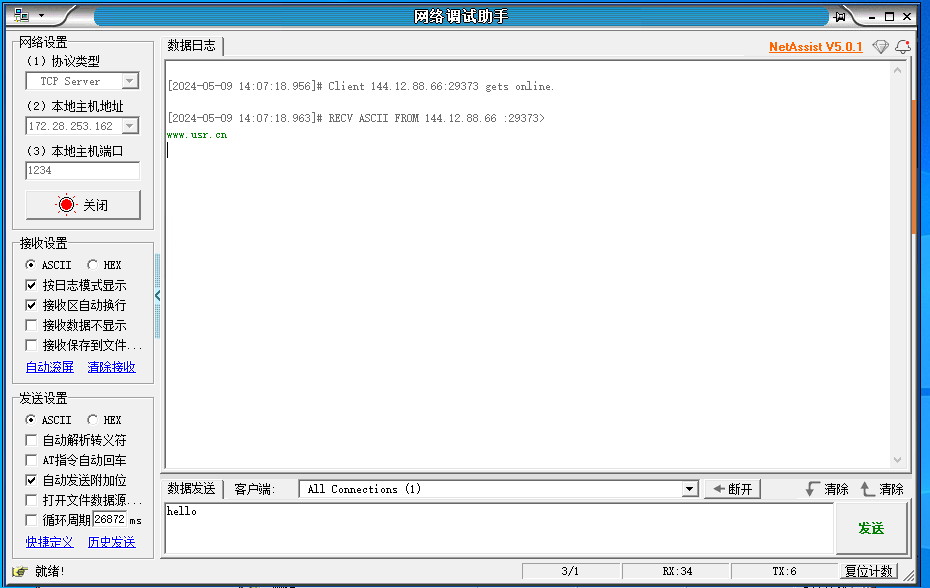The width and height of the screenshot is (930, 588).
Task: Select ASCII receive mode
Action: (x=30, y=265)
